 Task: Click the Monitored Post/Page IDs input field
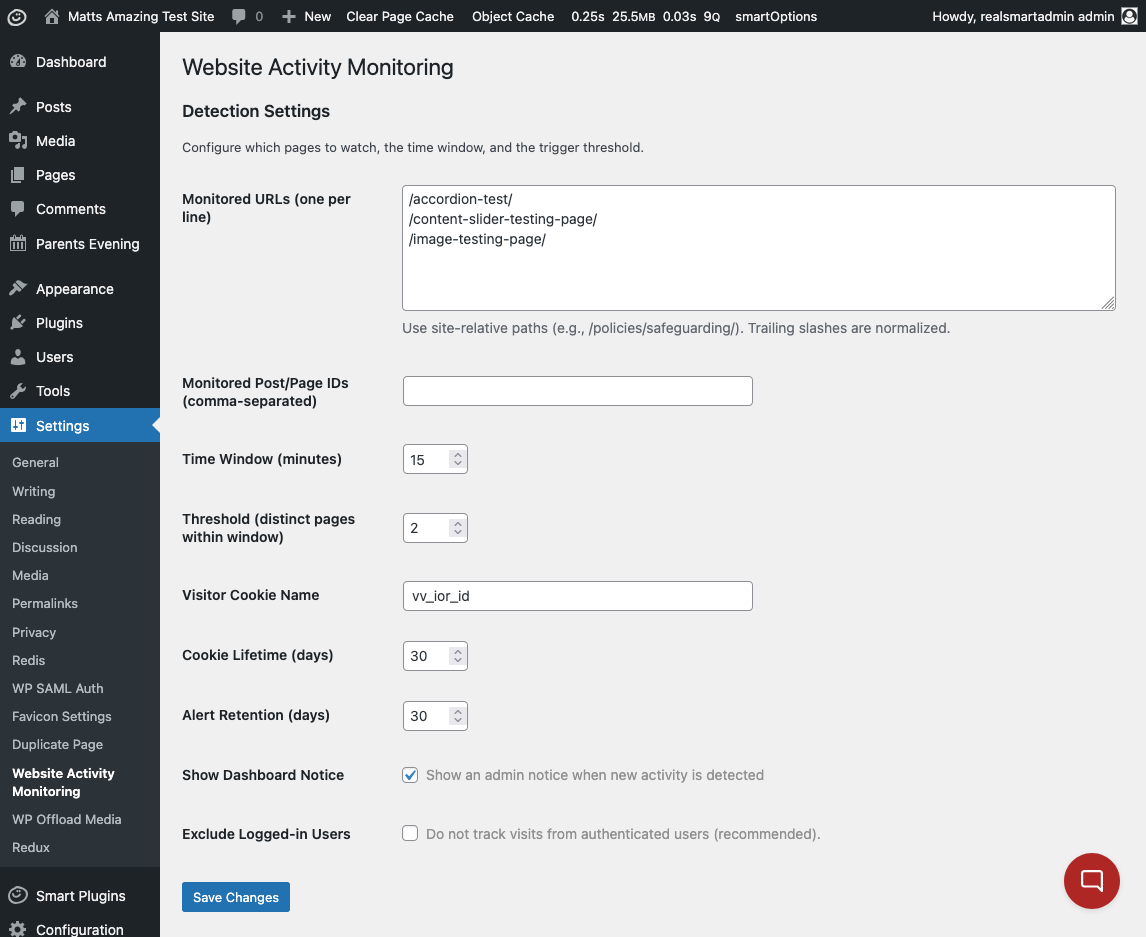(577, 391)
